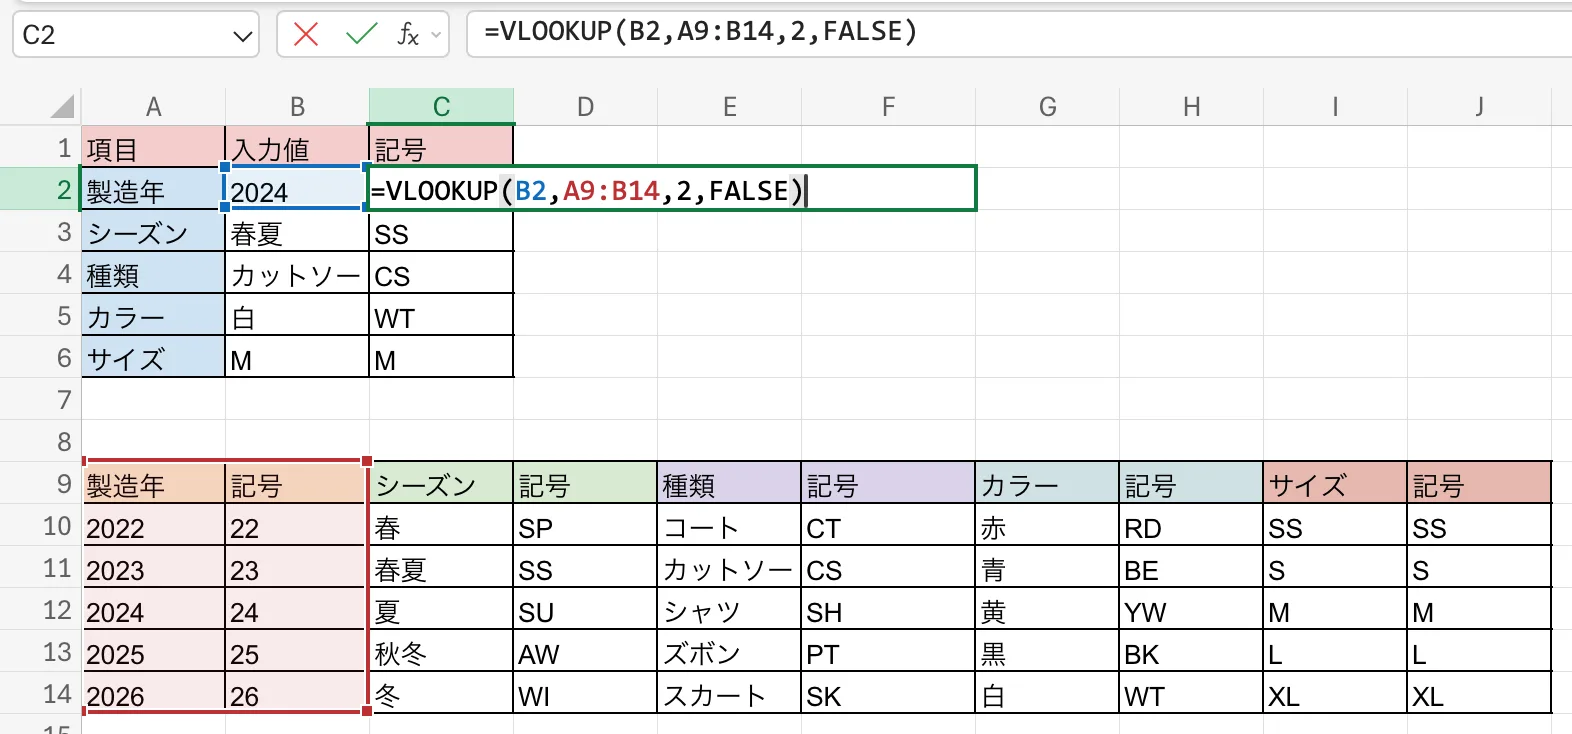Select row 9 header
Viewport: 1572px width, 734px height.
click(x=63, y=484)
